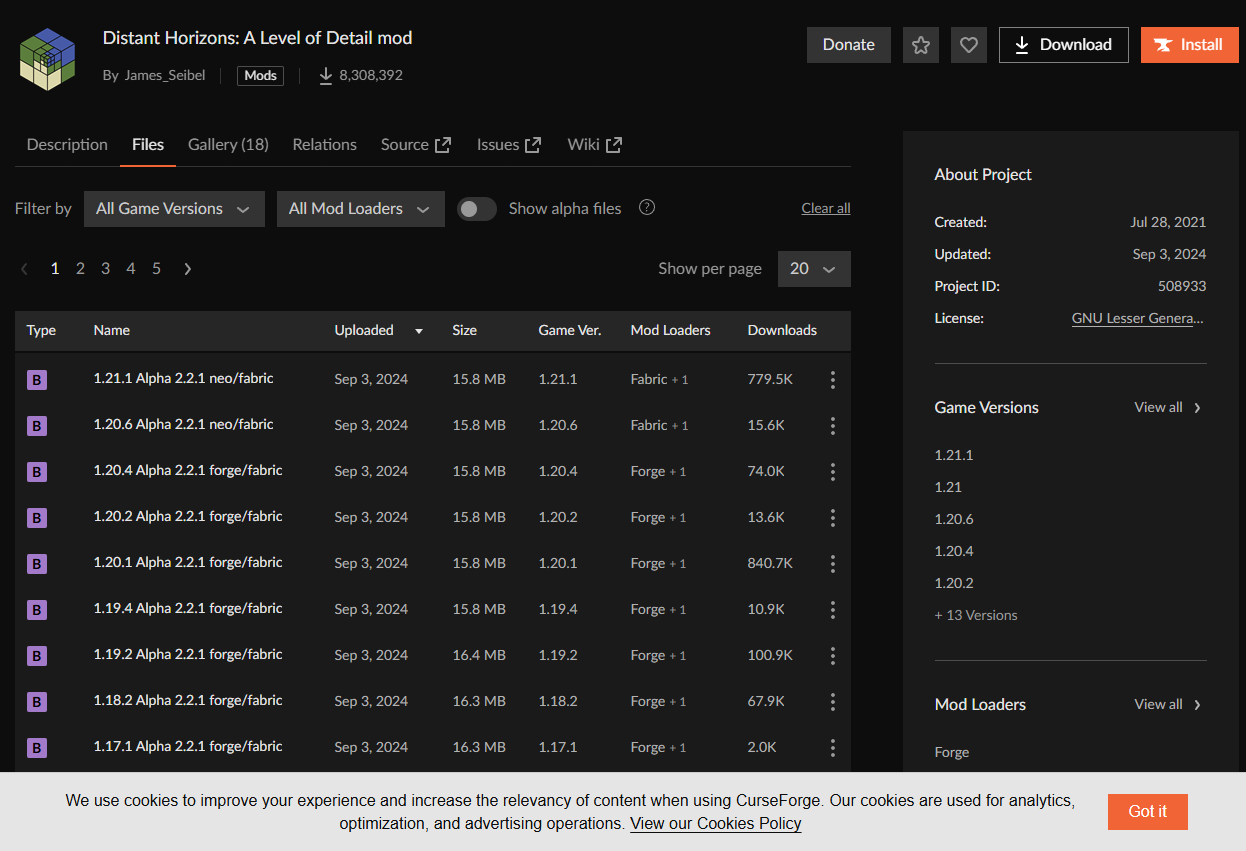Switch to the Description tab
The image size is (1246, 851).
(x=67, y=145)
